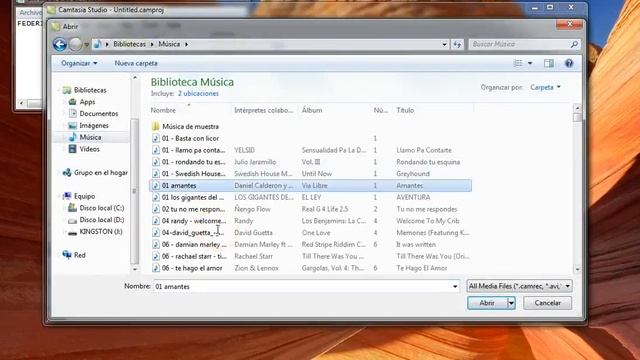Click Bibliotecas in the address breadcrumb
This screenshot has width=640, height=360.
[129, 44]
